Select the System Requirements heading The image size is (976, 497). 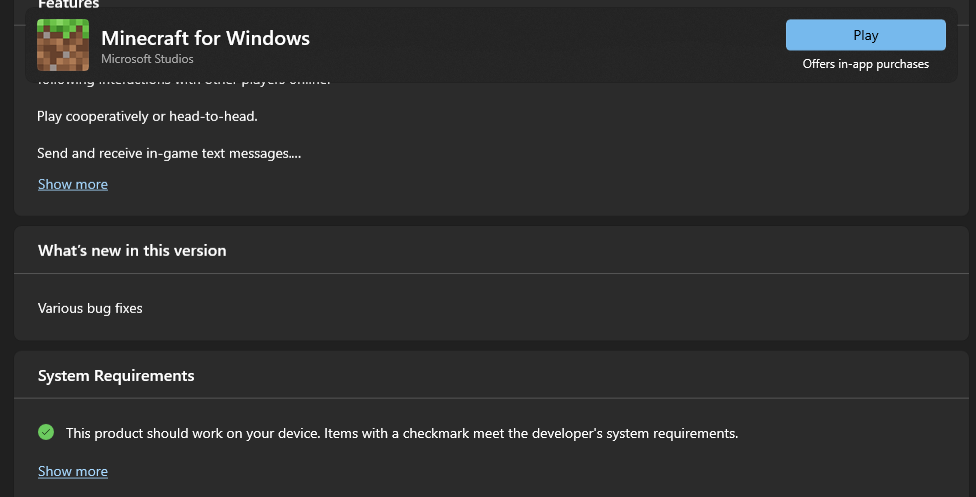point(116,376)
